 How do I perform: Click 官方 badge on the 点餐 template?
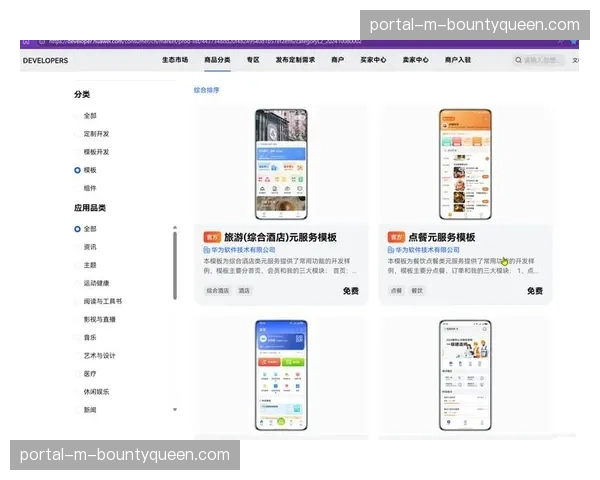pyautogui.click(x=396, y=237)
